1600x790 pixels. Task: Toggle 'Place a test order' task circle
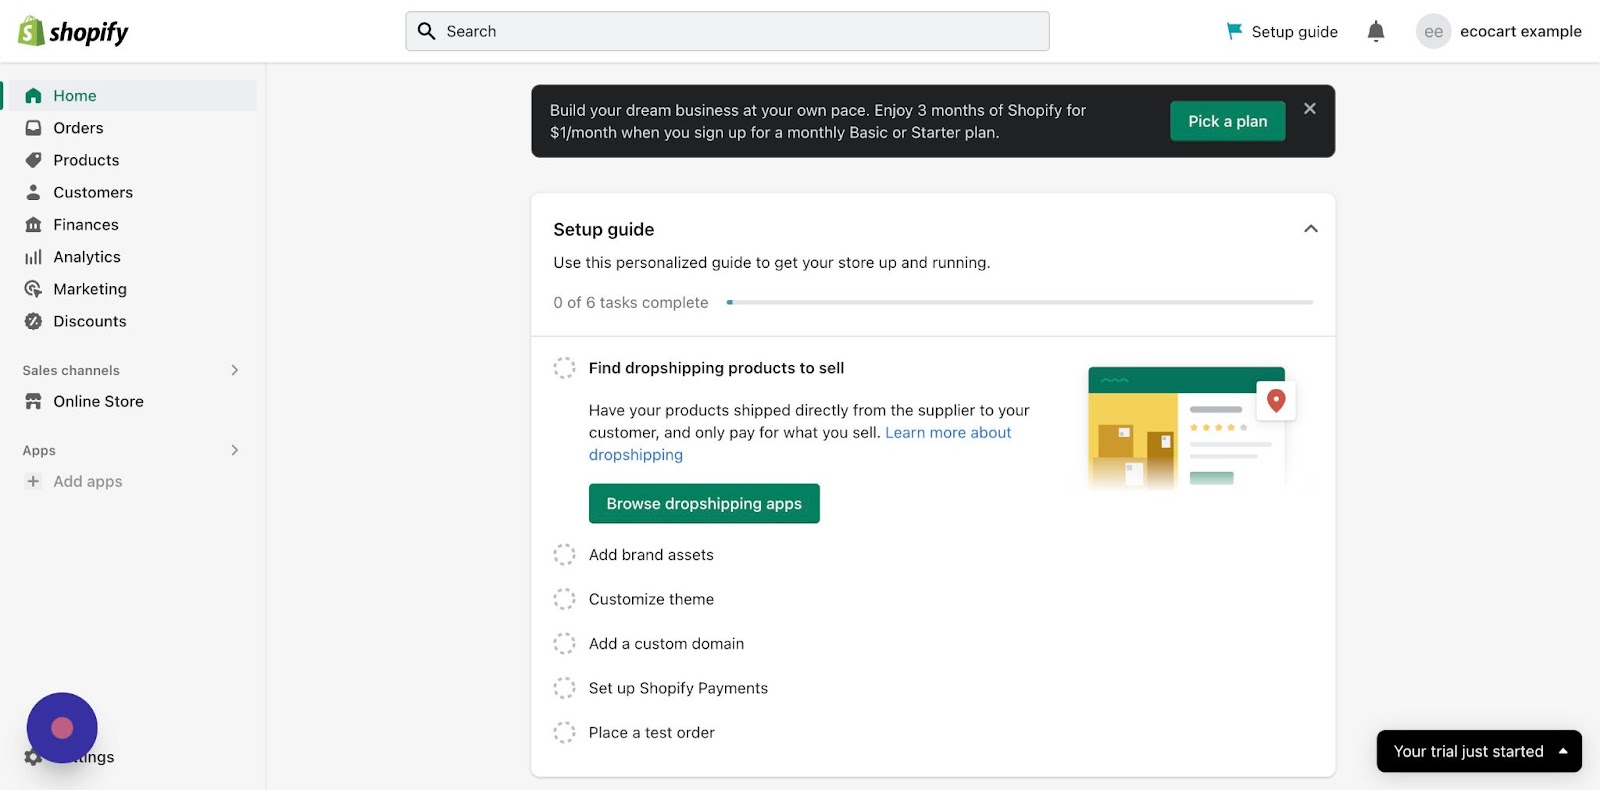pyautogui.click(x=564, y=733)
